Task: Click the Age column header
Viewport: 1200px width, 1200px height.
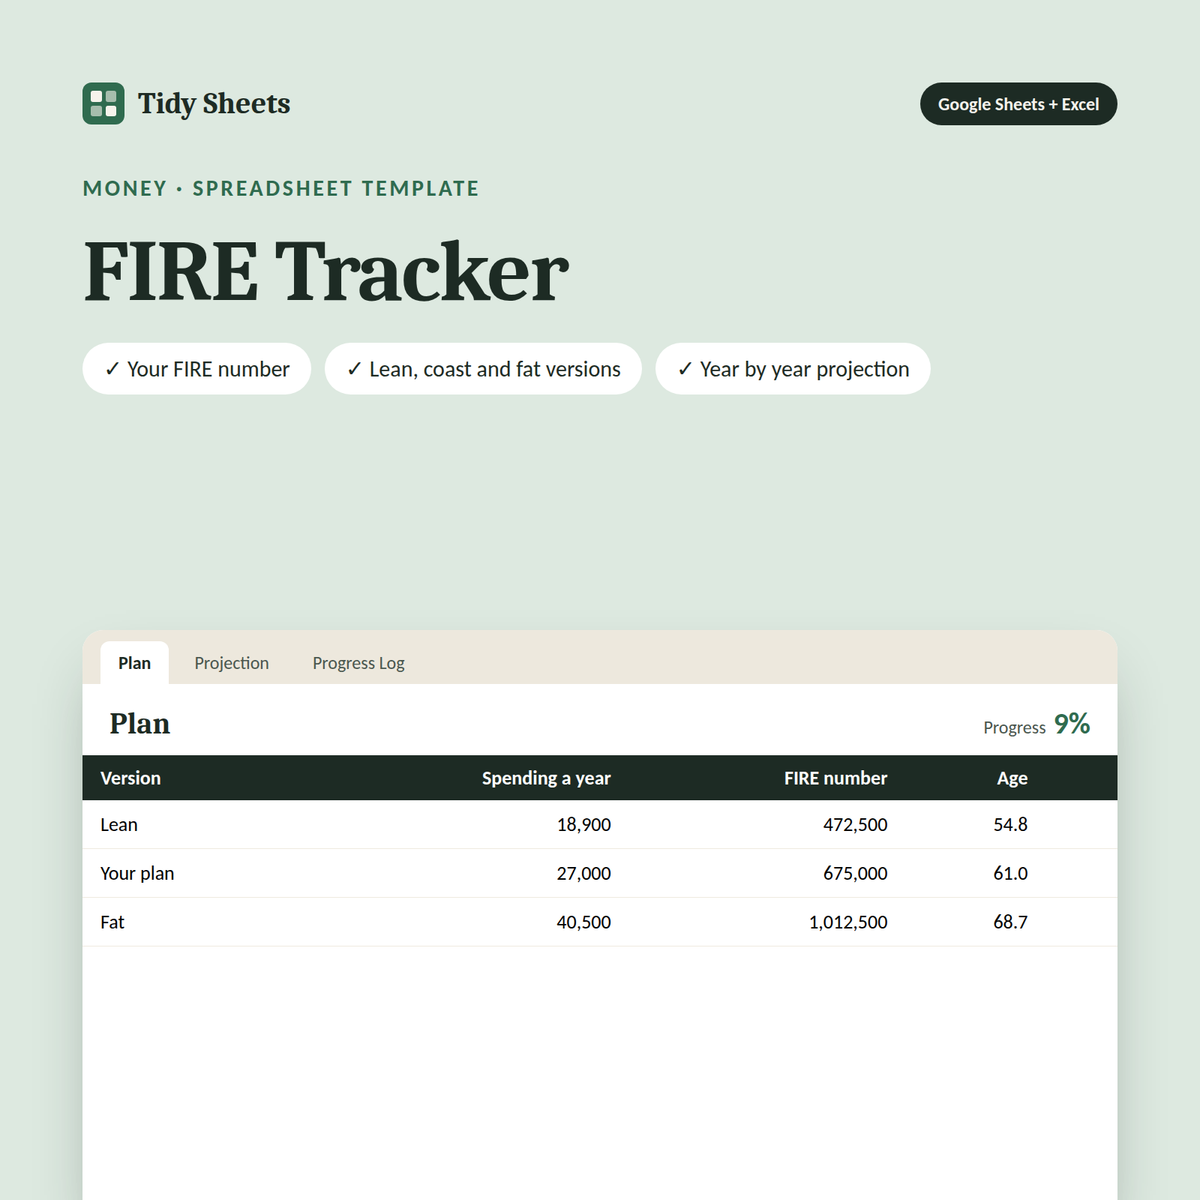Action: pyautogui.click(x=1012, y=778)
